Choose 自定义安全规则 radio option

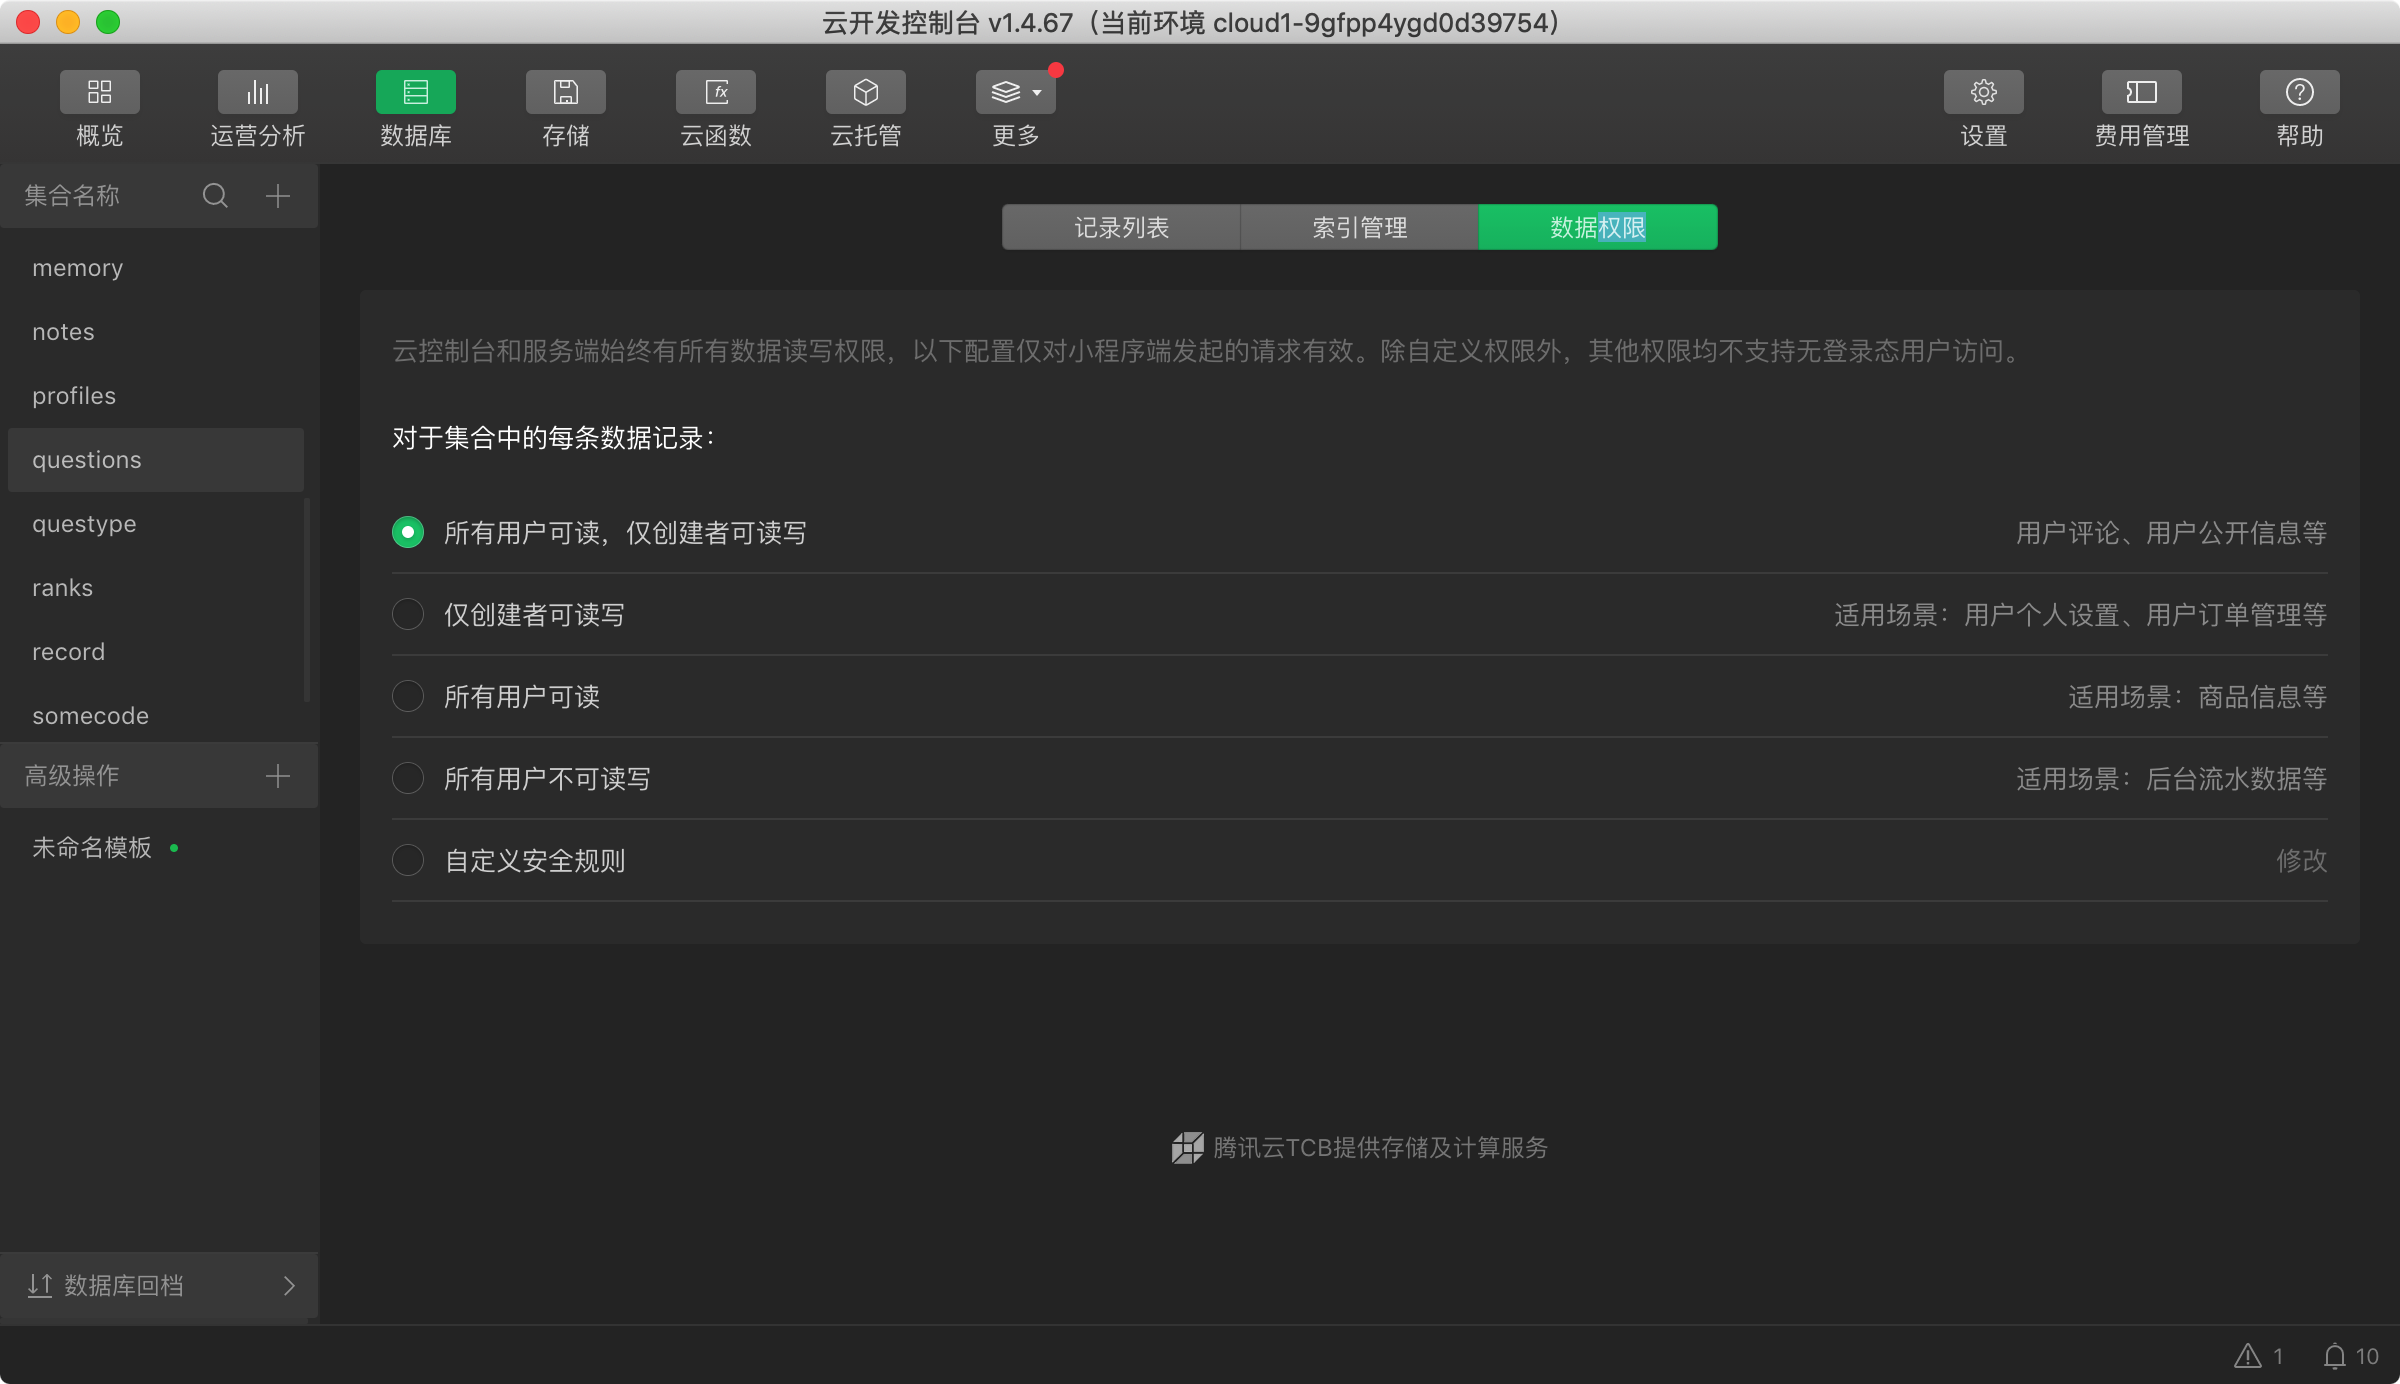[408, 860]
